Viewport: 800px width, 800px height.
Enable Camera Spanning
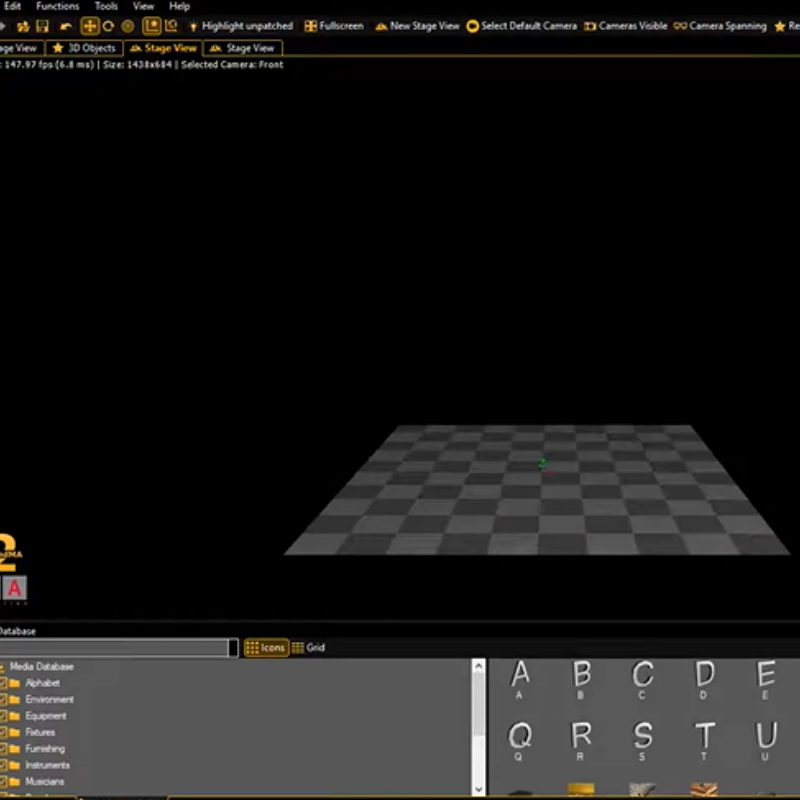point(720,26)
